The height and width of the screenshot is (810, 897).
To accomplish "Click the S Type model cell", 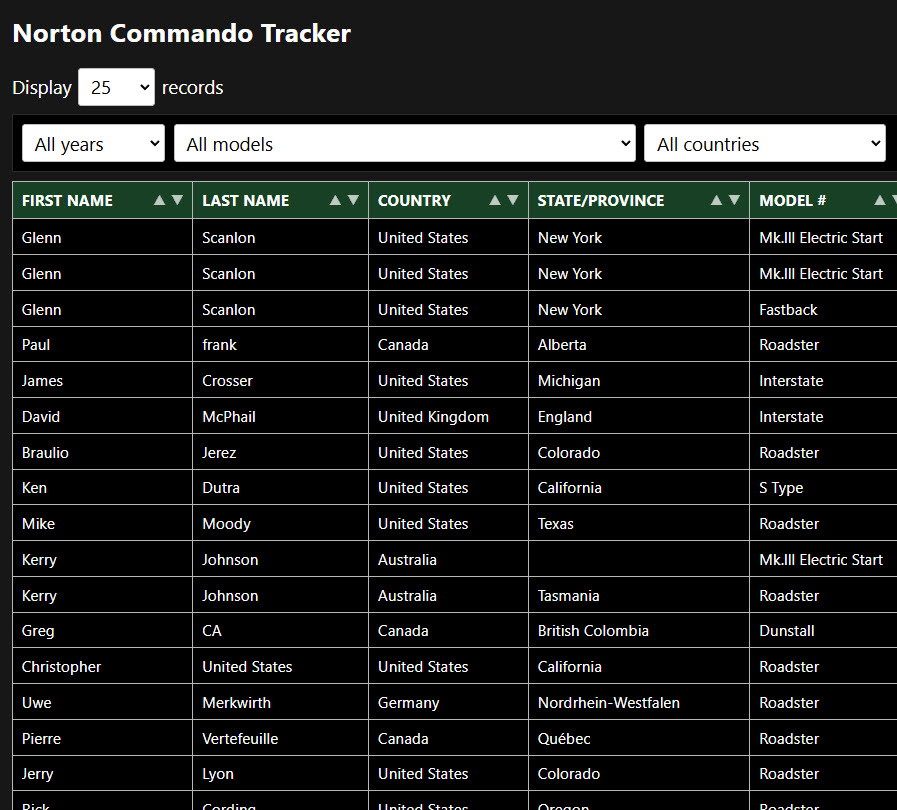I will click(x=823, y=488).
